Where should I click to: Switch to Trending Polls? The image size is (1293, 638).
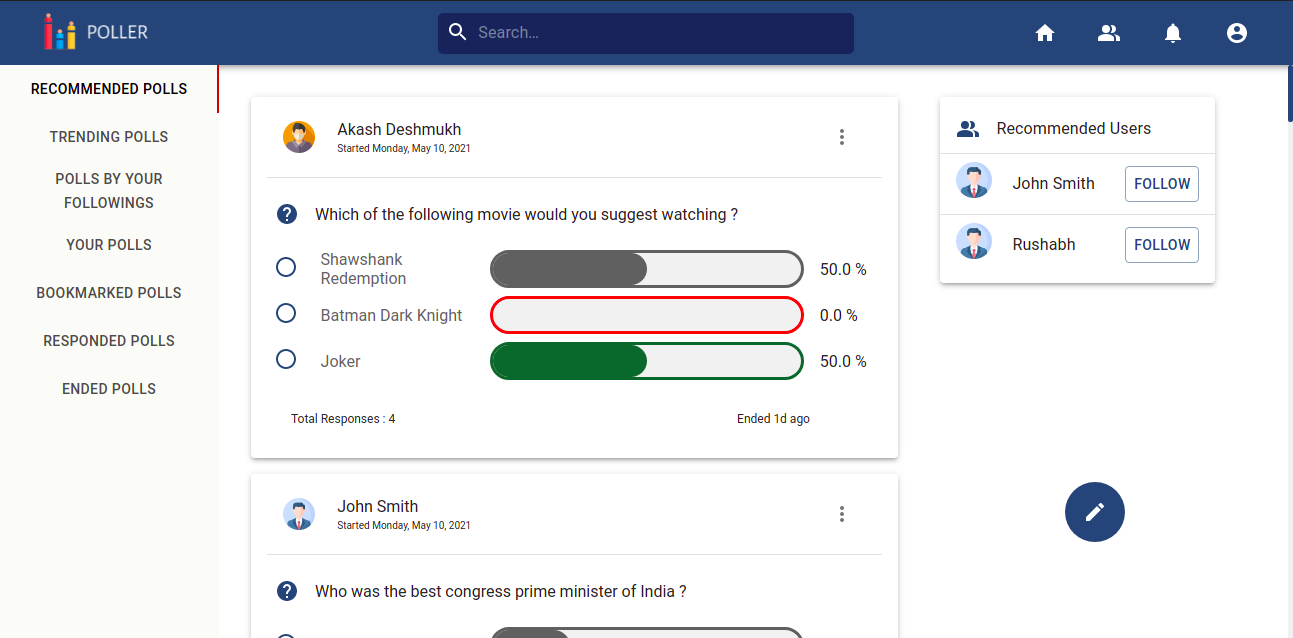(x=109, y=137)
